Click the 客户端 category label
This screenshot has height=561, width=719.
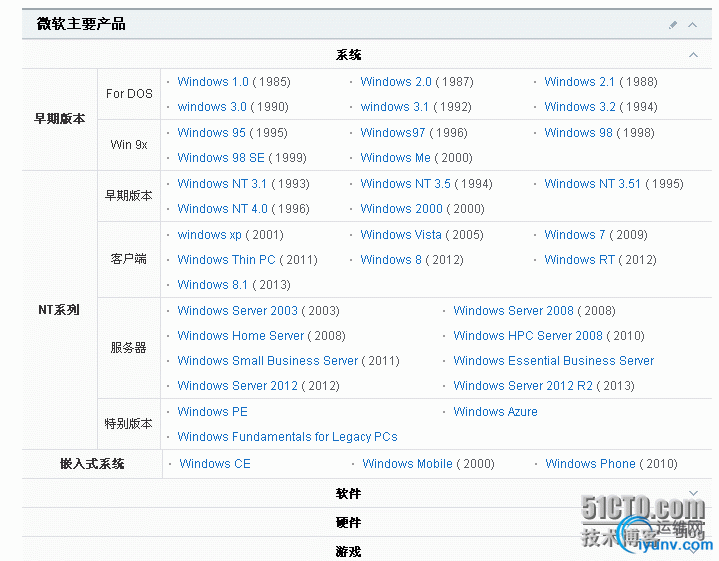pyautogui.click(x=128, y=259)
